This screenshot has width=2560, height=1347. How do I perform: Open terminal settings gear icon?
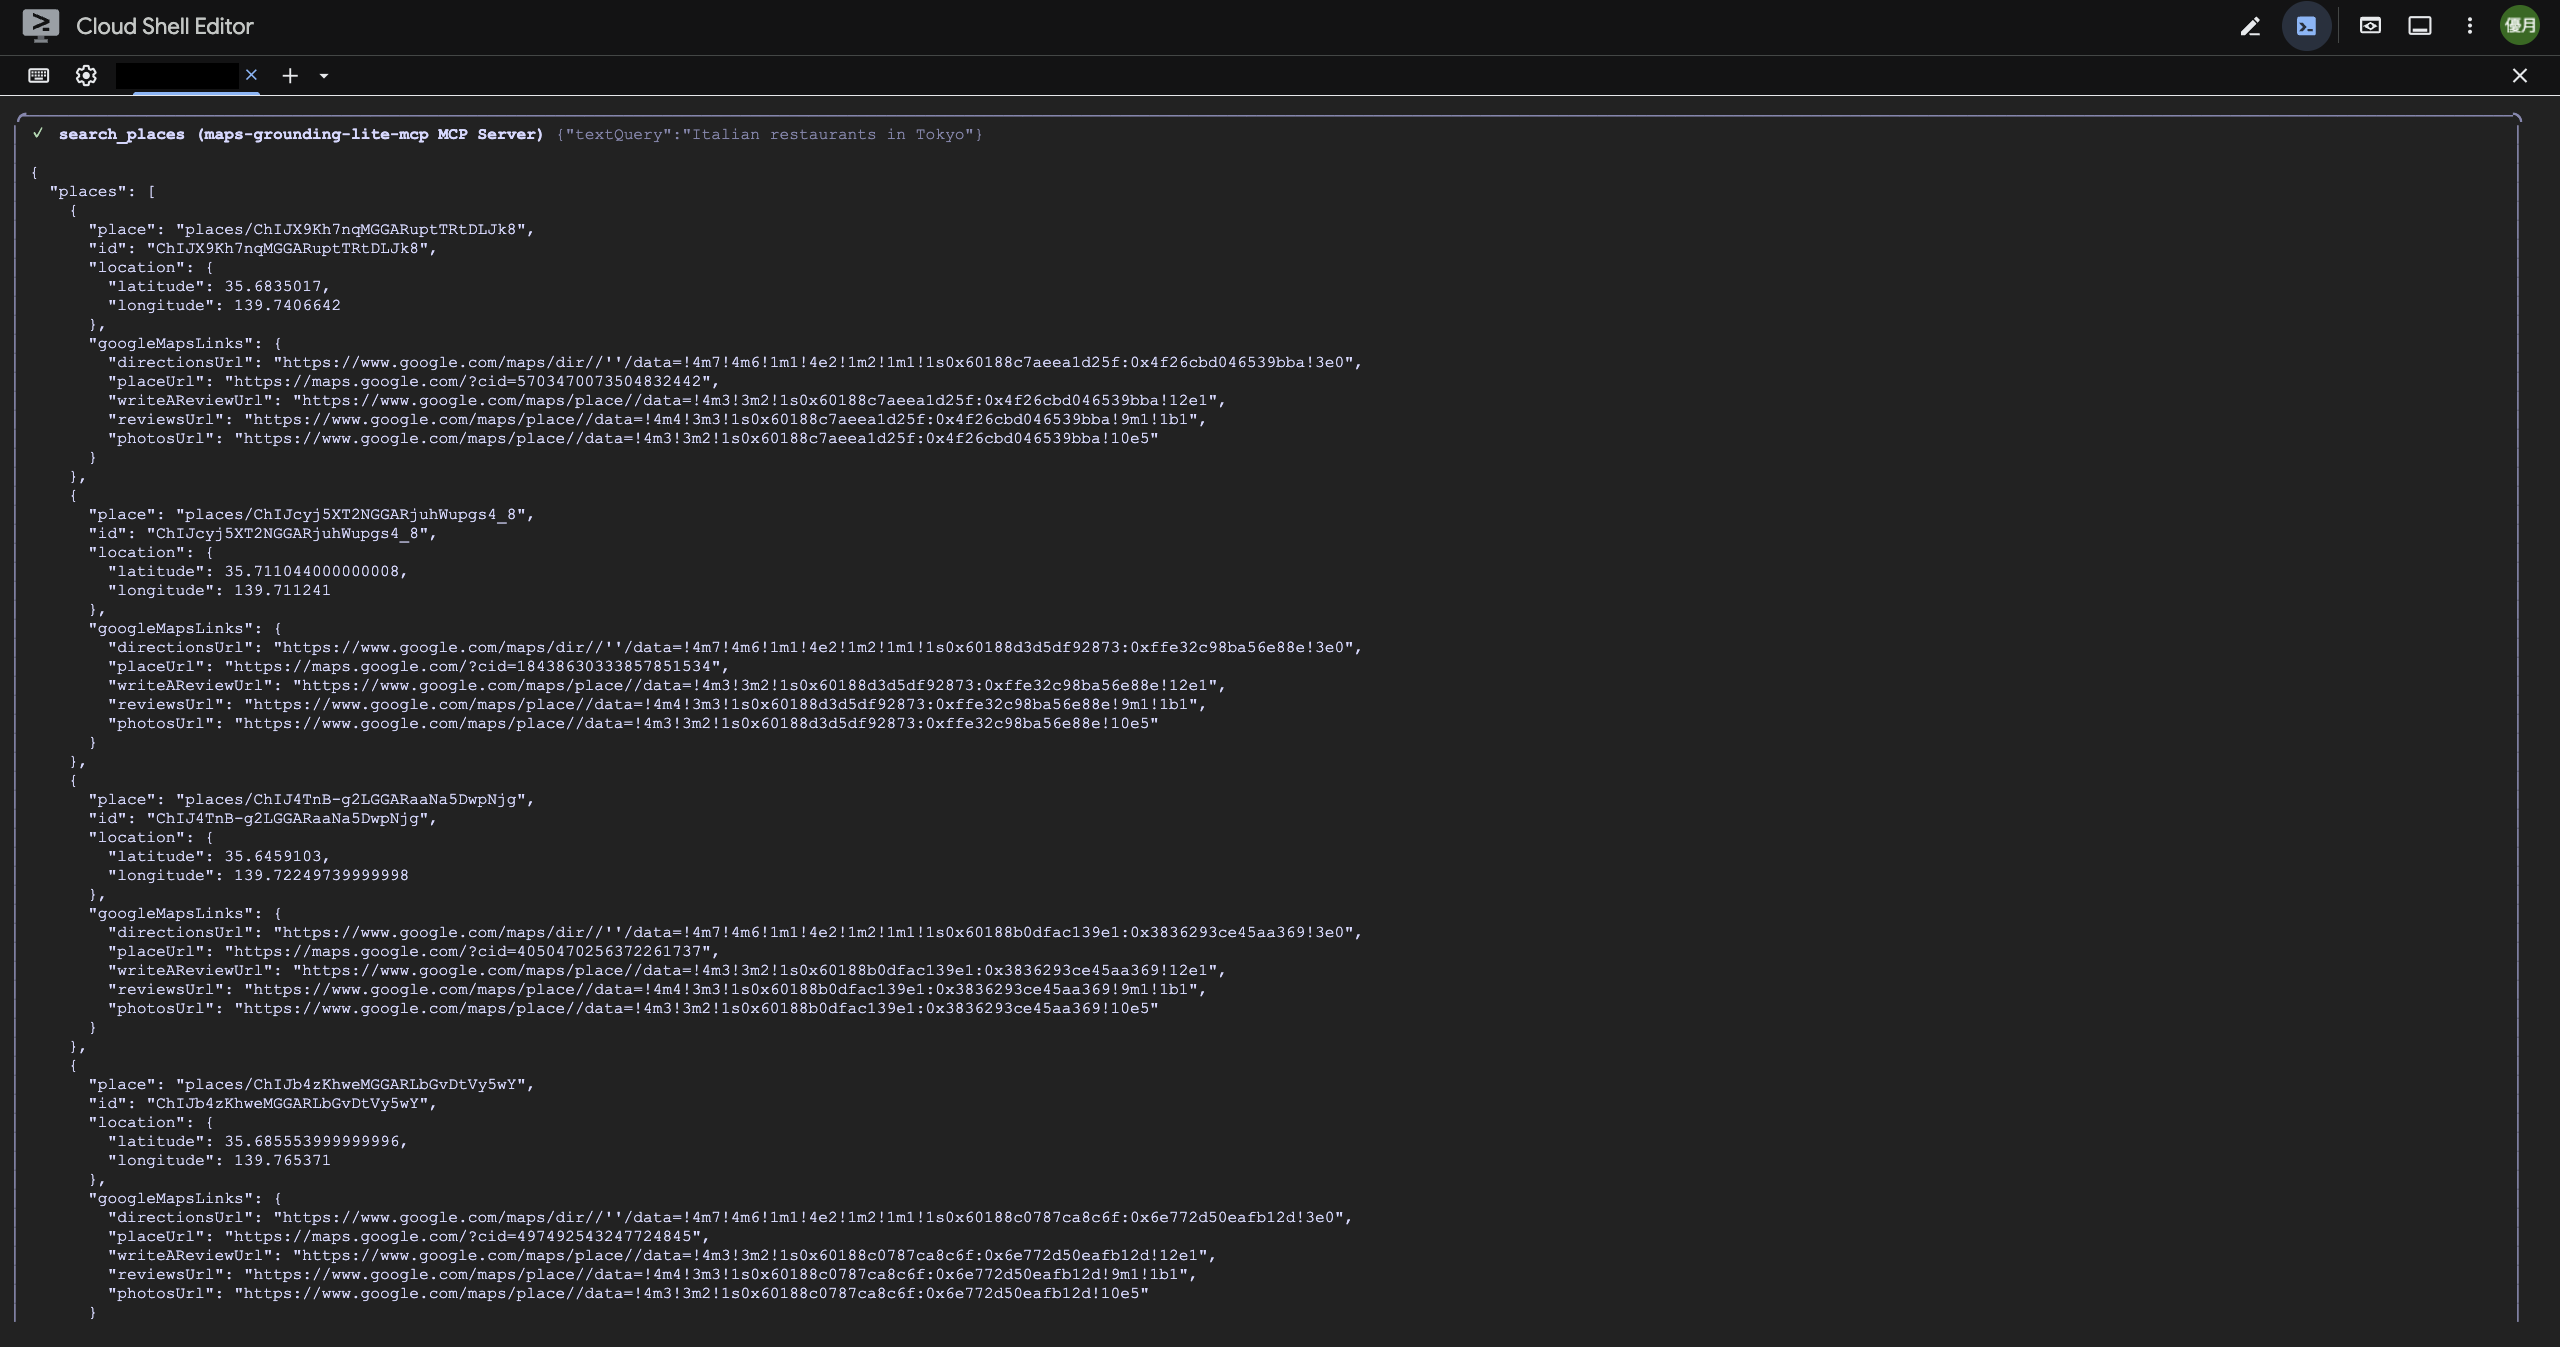click(86, 76)
